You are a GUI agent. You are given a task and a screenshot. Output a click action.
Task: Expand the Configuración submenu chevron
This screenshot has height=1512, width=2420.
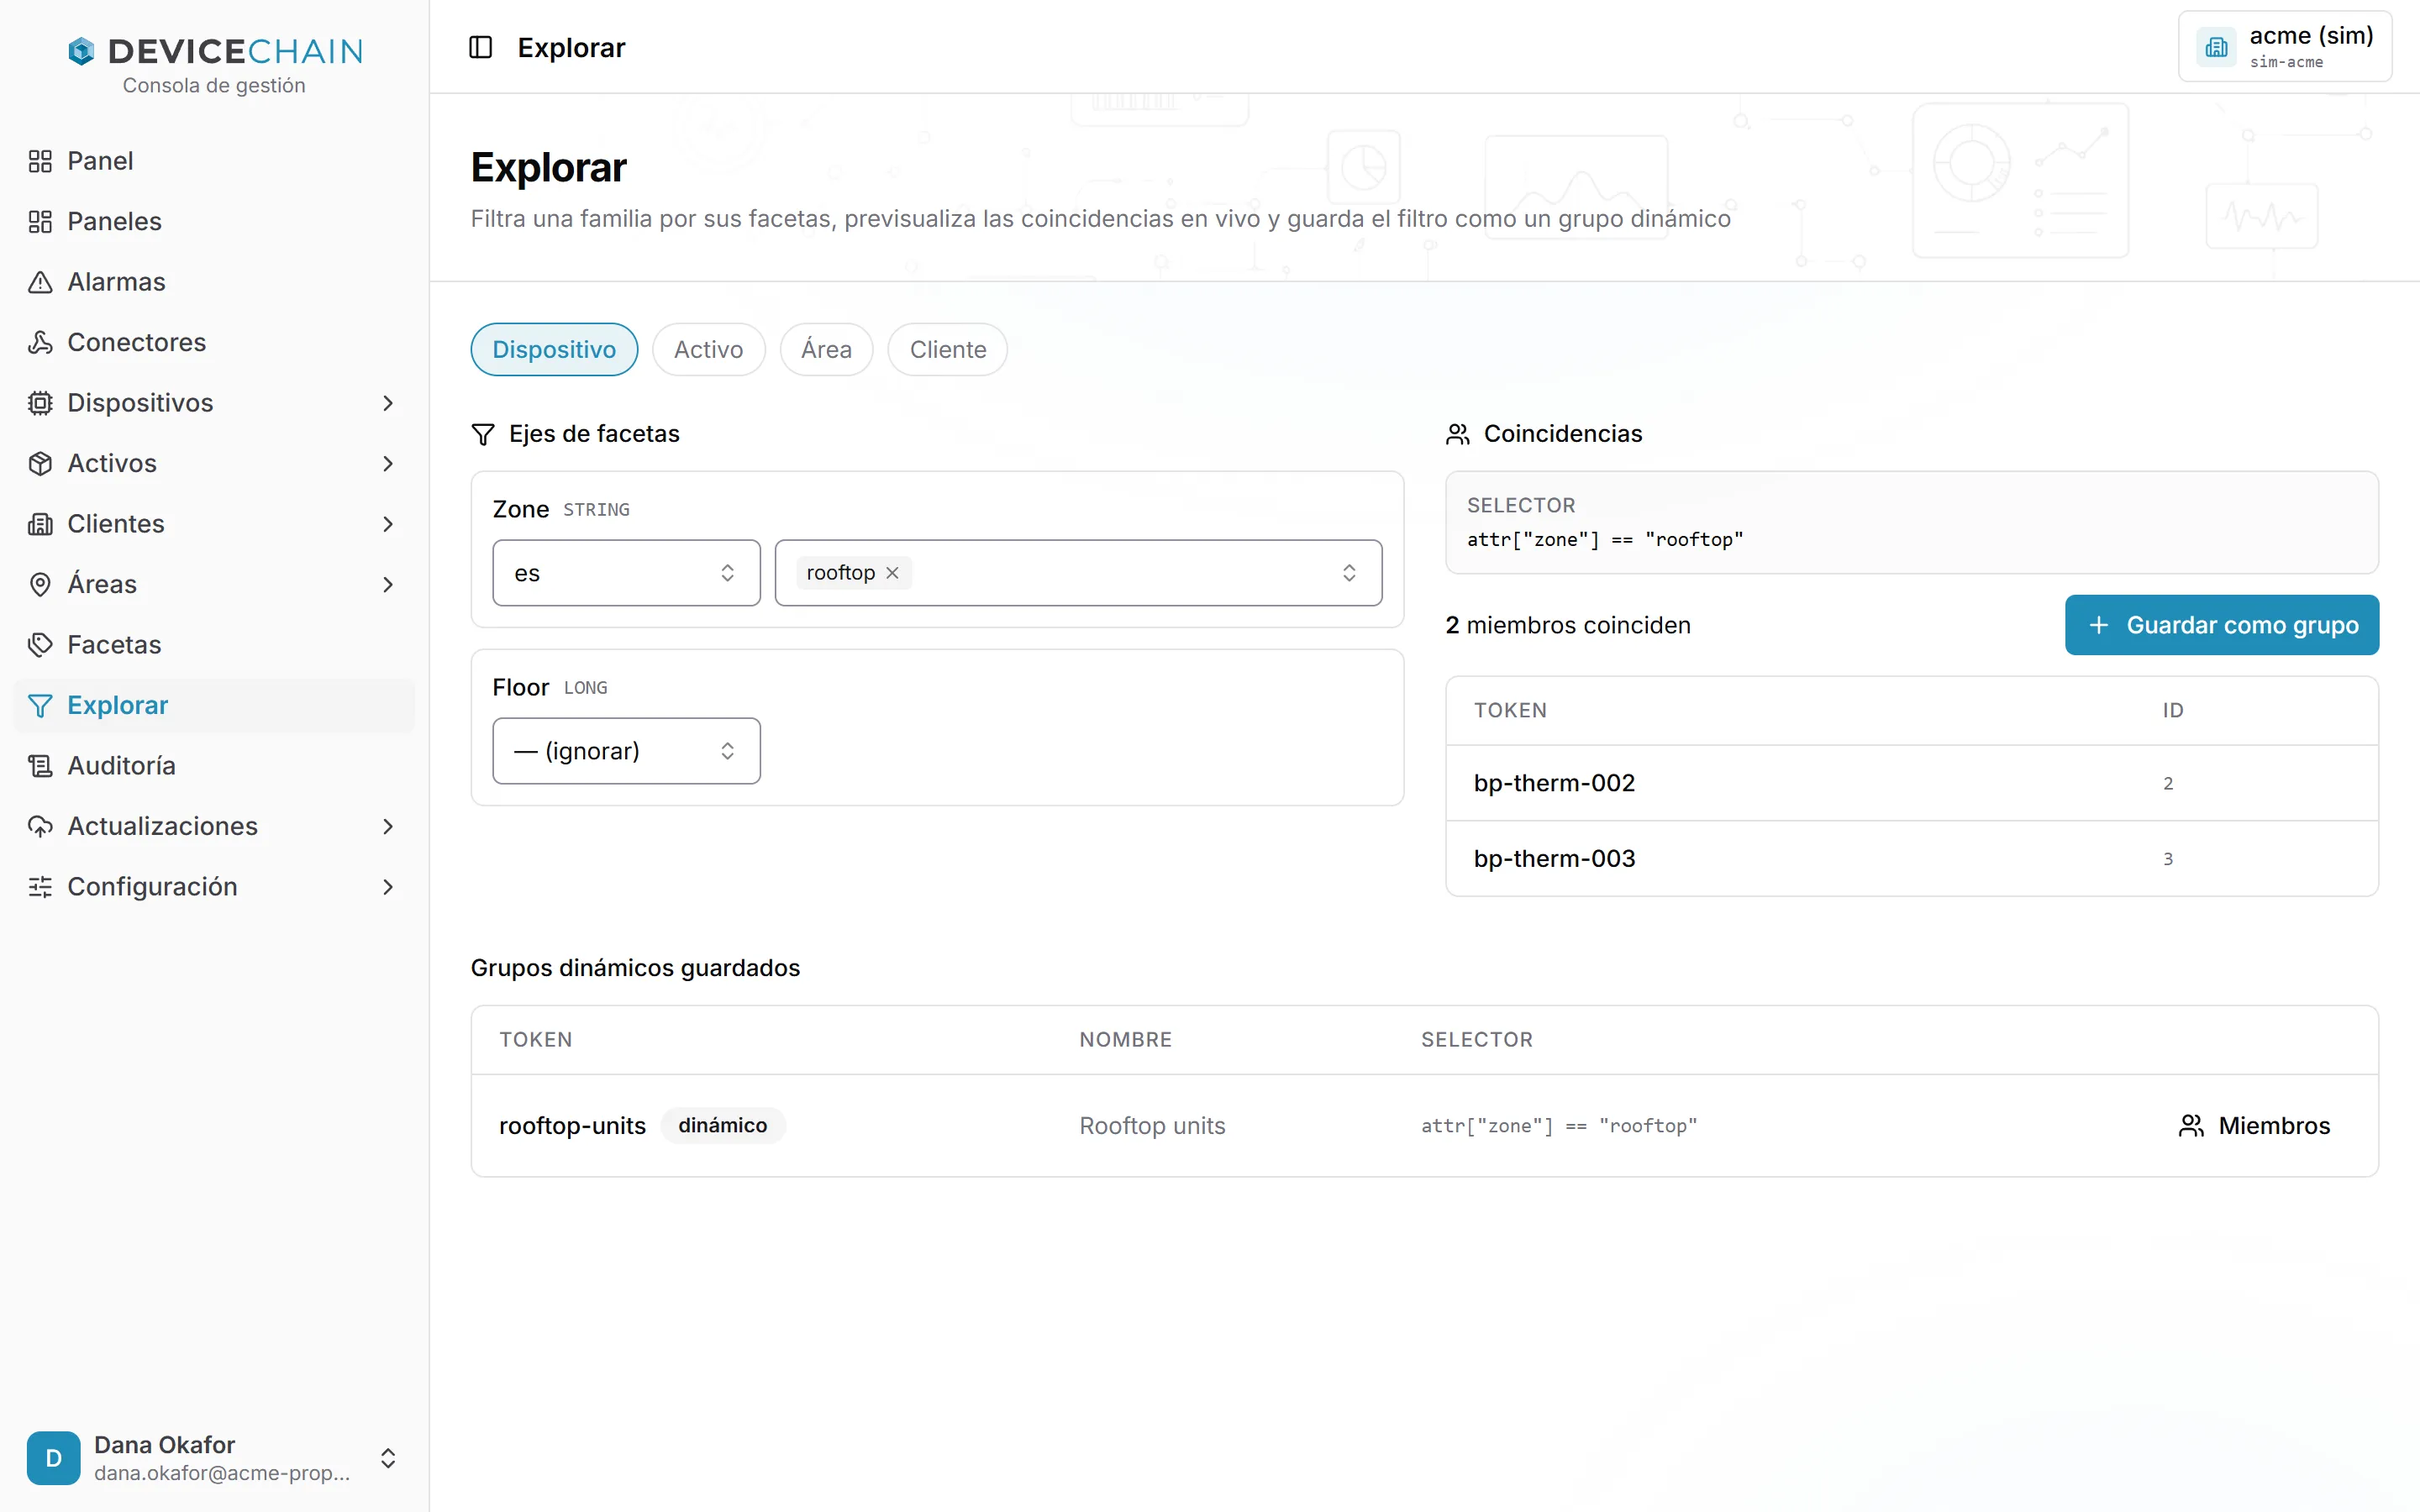388,887
